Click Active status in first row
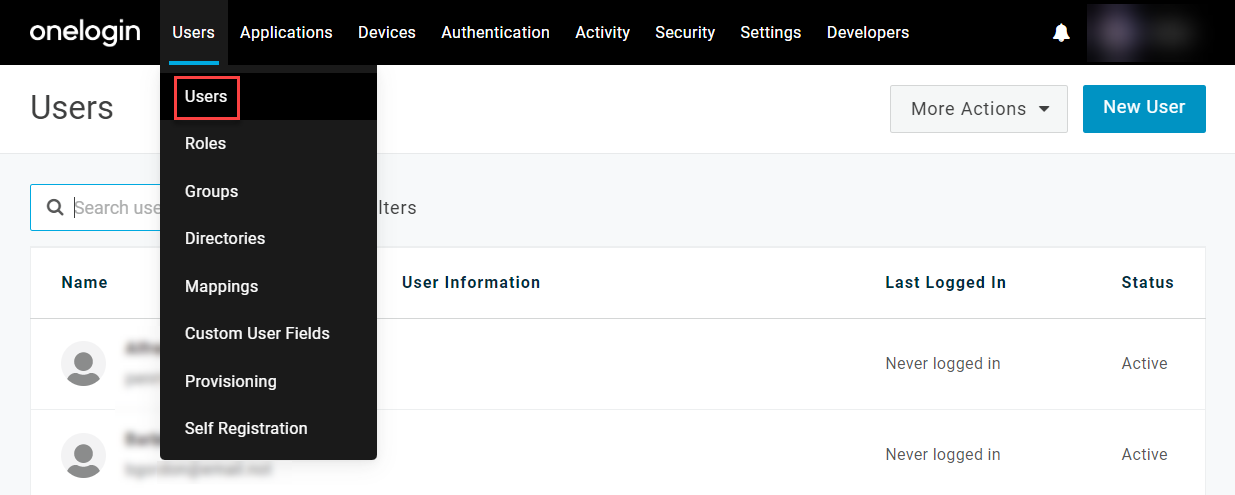 (x=1145, y=364)
